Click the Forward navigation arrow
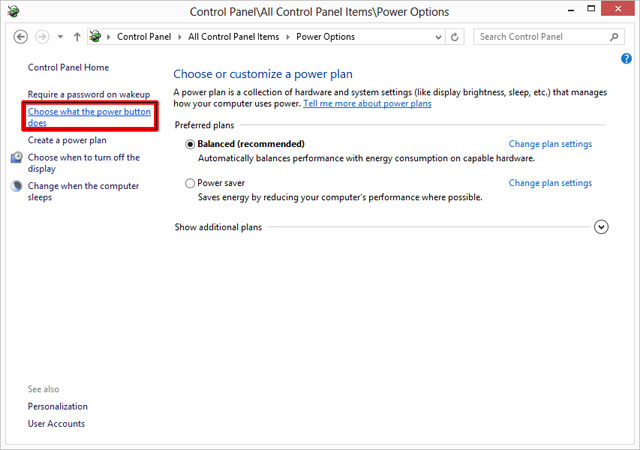This screenshot has width=640, height=450. 41,37
